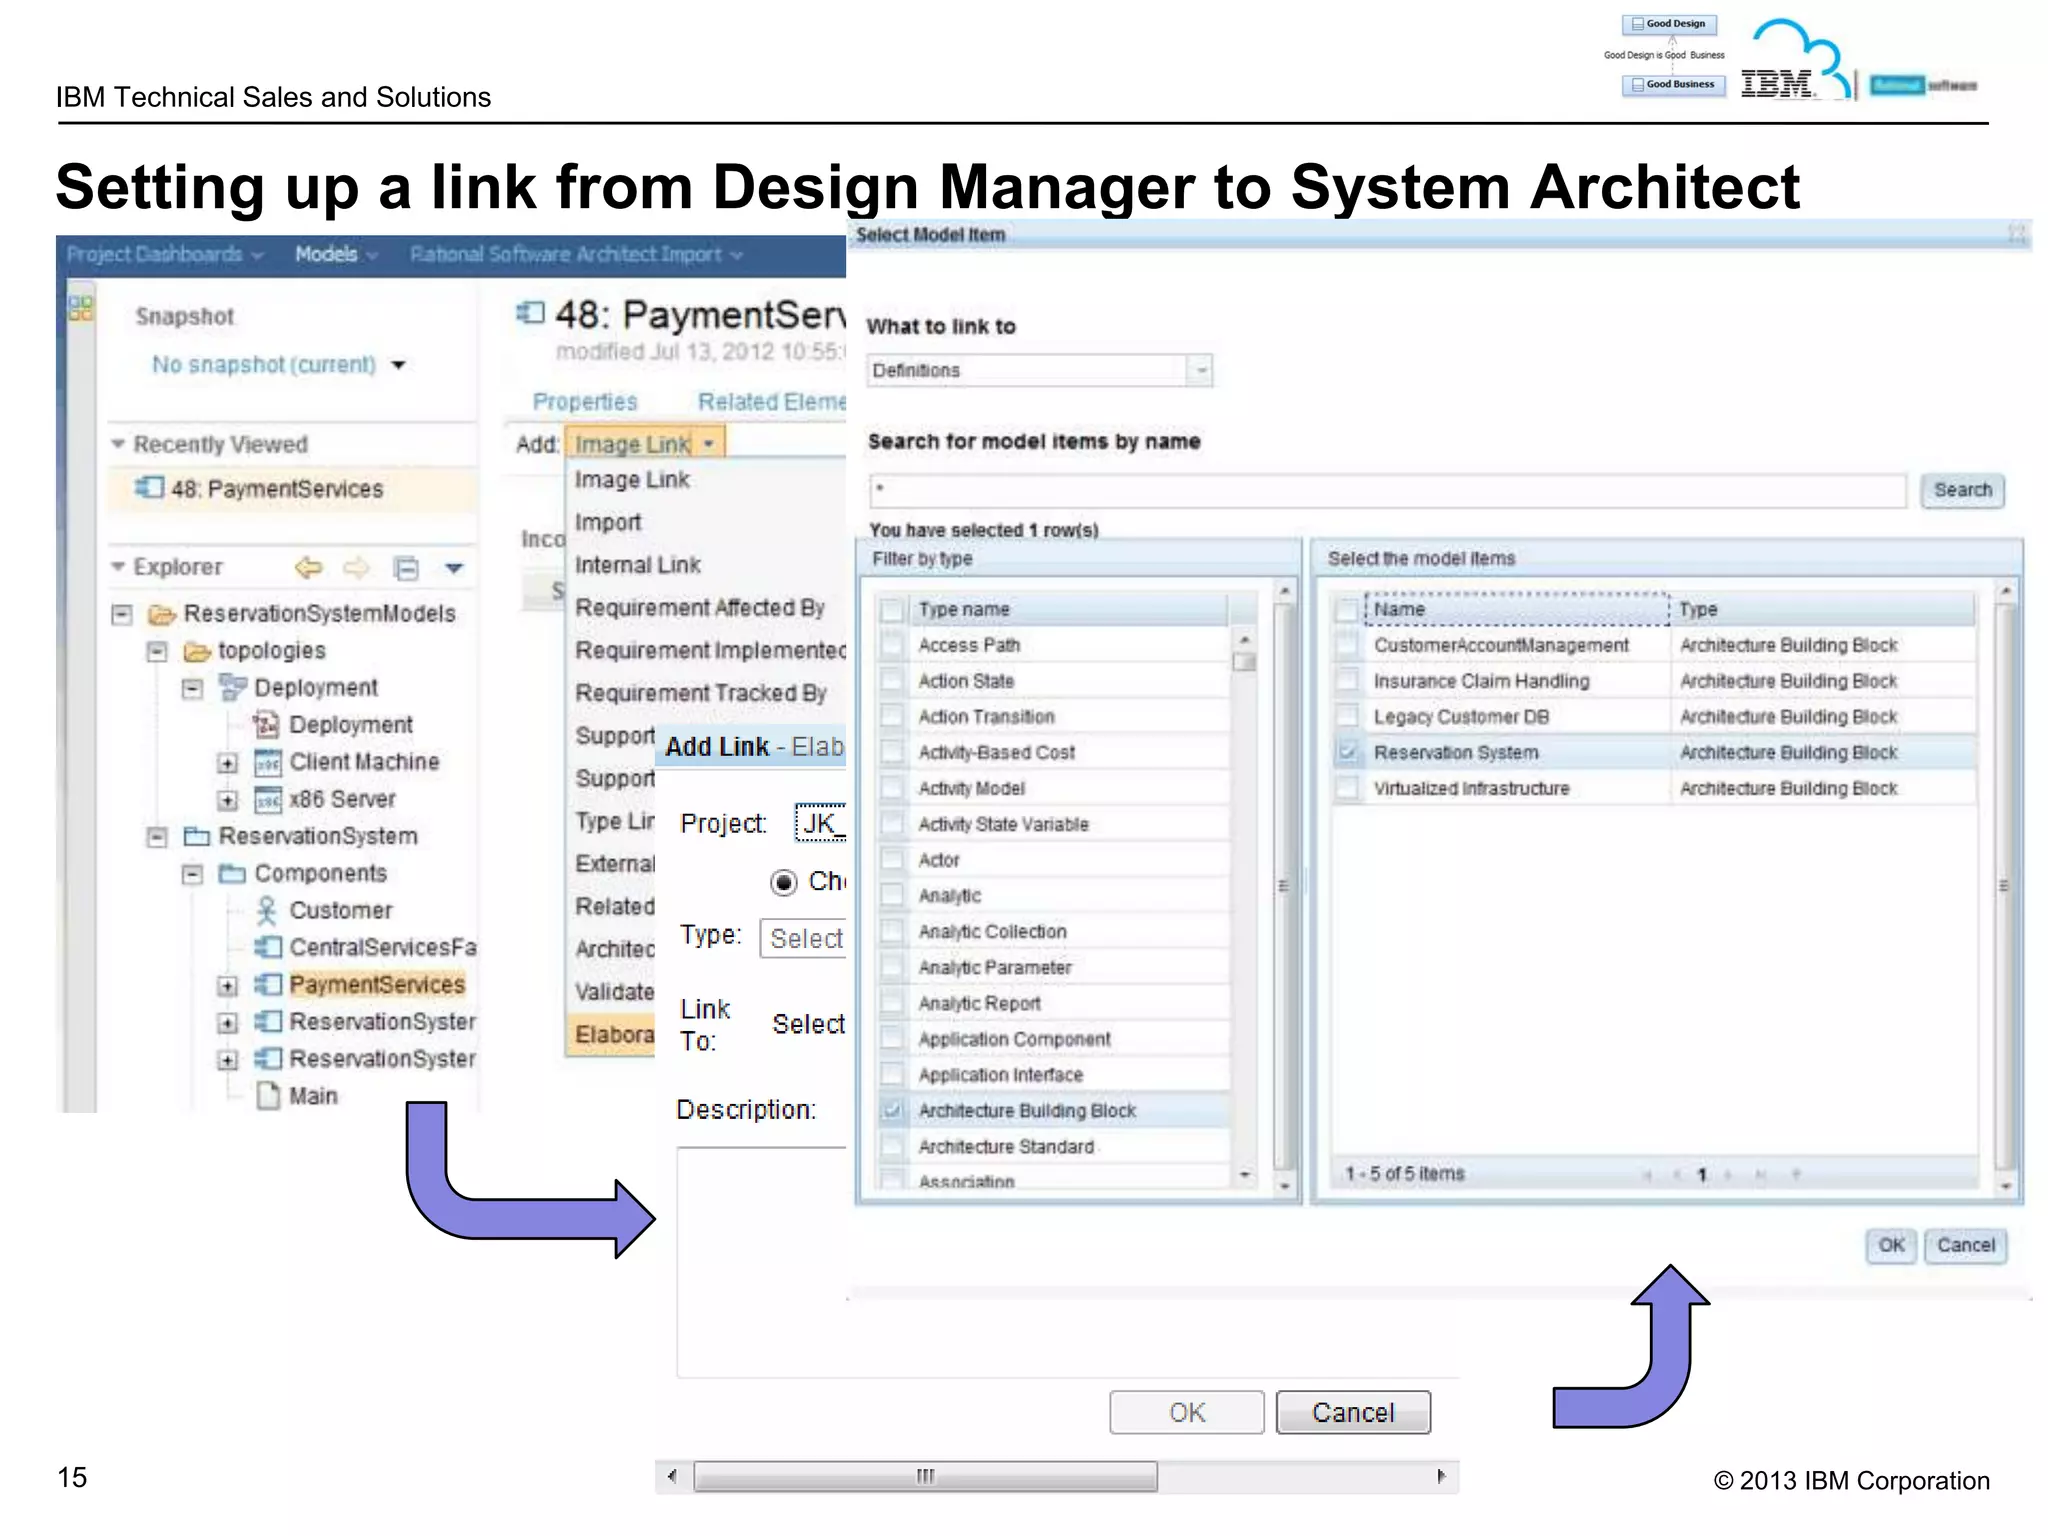Screen dimensions: 2048x1536
Task: Click the Deployment topology node icon
Action: click(232, 688)
